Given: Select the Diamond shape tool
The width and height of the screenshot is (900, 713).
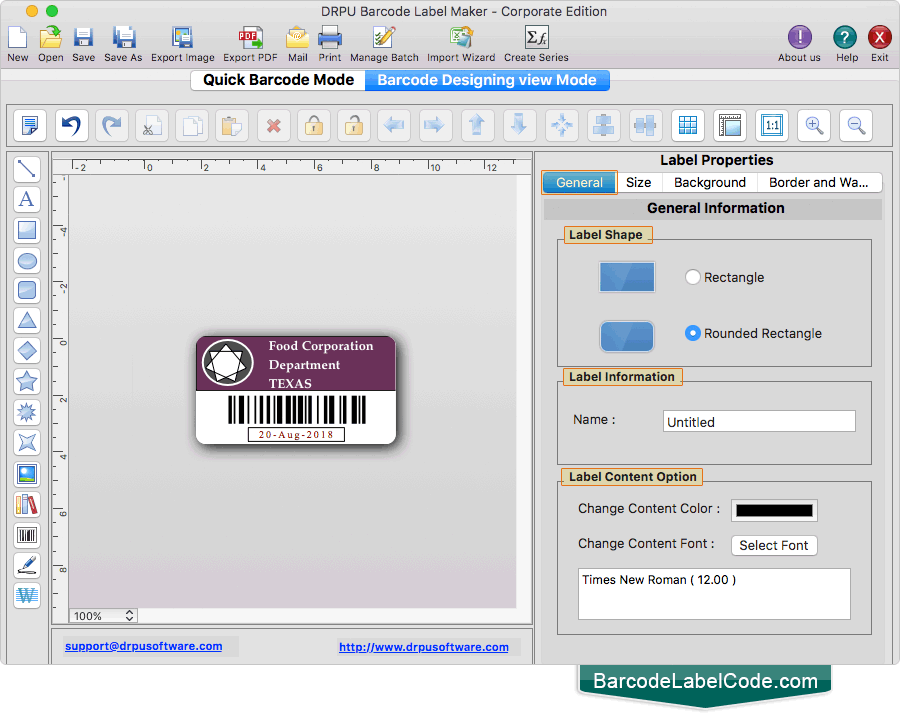Looking at the screenshot, I should click(x=27, y=351).
